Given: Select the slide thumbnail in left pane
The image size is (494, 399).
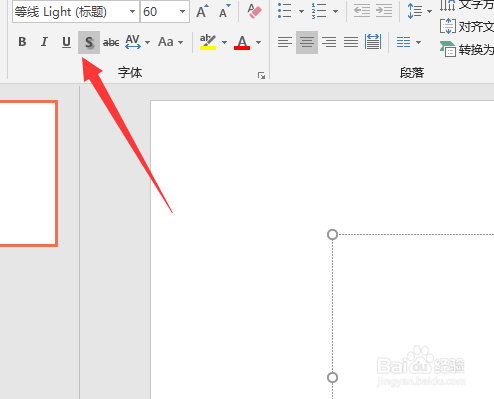Looking at the screenshot, I should pyautogui.click(x=28, y=173).
